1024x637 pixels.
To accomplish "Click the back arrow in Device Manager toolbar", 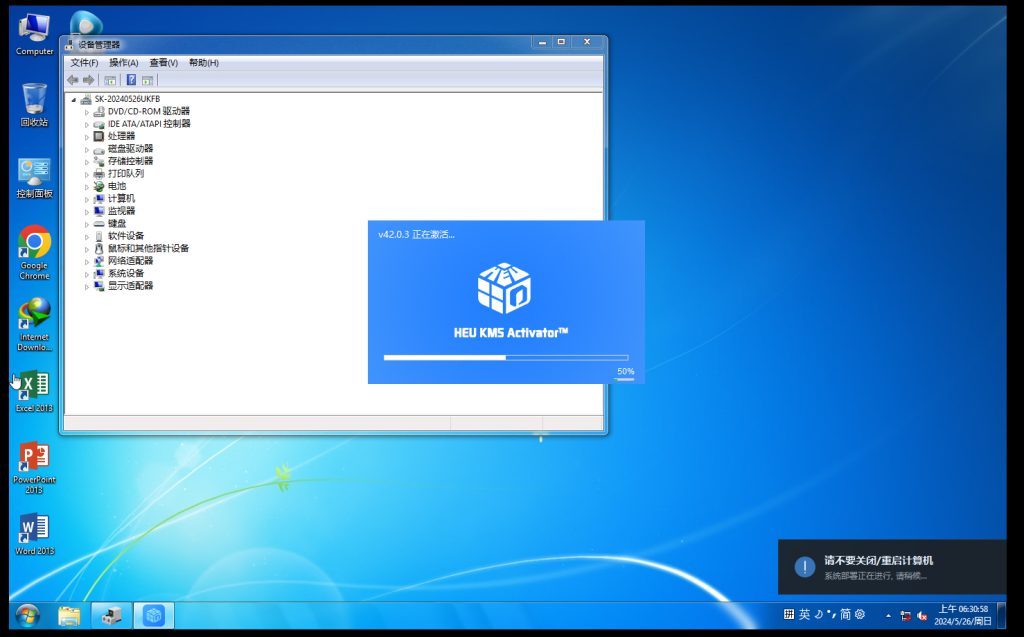I will click(72, 80).
